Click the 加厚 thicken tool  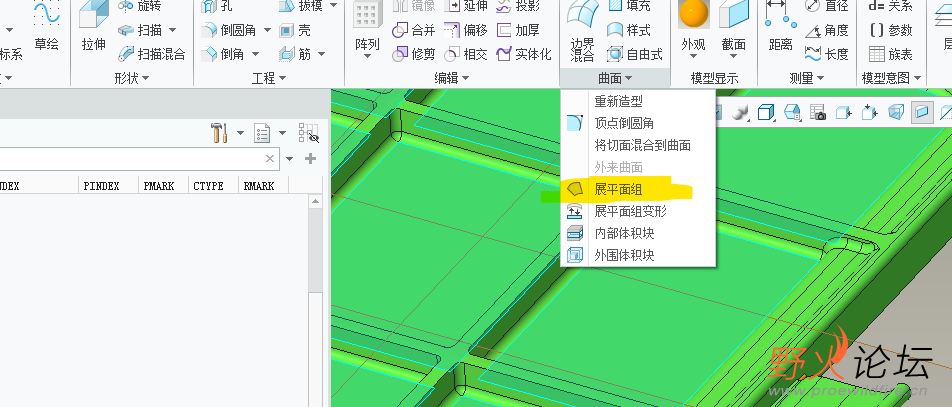coord(518,30)
